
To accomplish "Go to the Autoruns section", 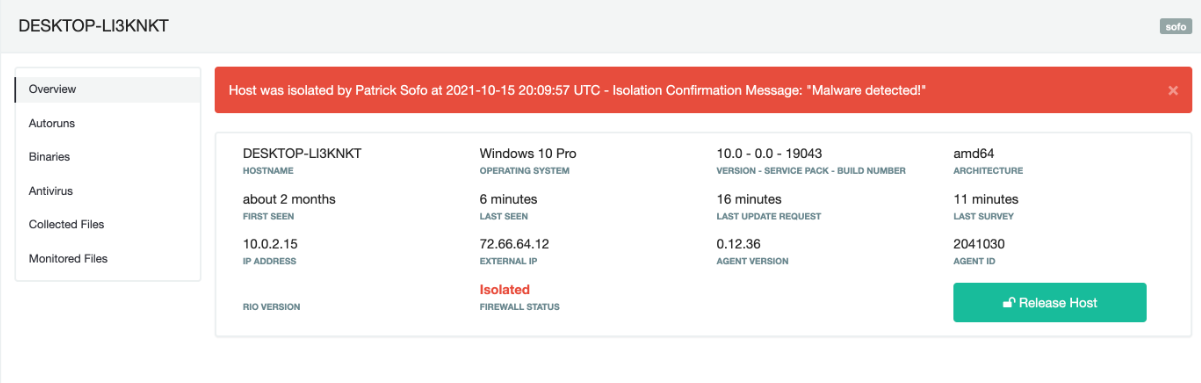I will pyautogui.click(x=108, y=123).
